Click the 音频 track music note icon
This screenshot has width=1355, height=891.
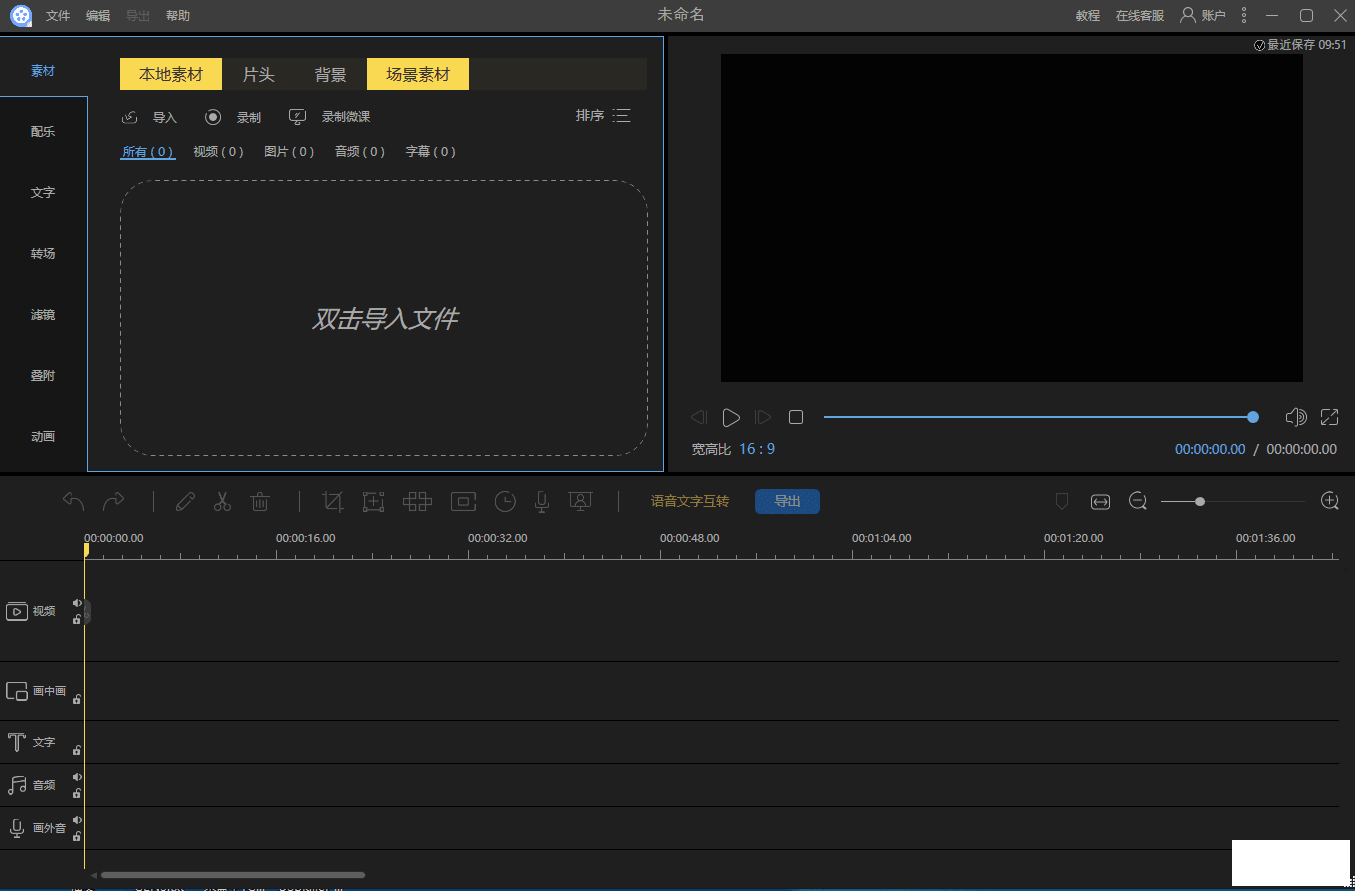click(x=17, y=785)
